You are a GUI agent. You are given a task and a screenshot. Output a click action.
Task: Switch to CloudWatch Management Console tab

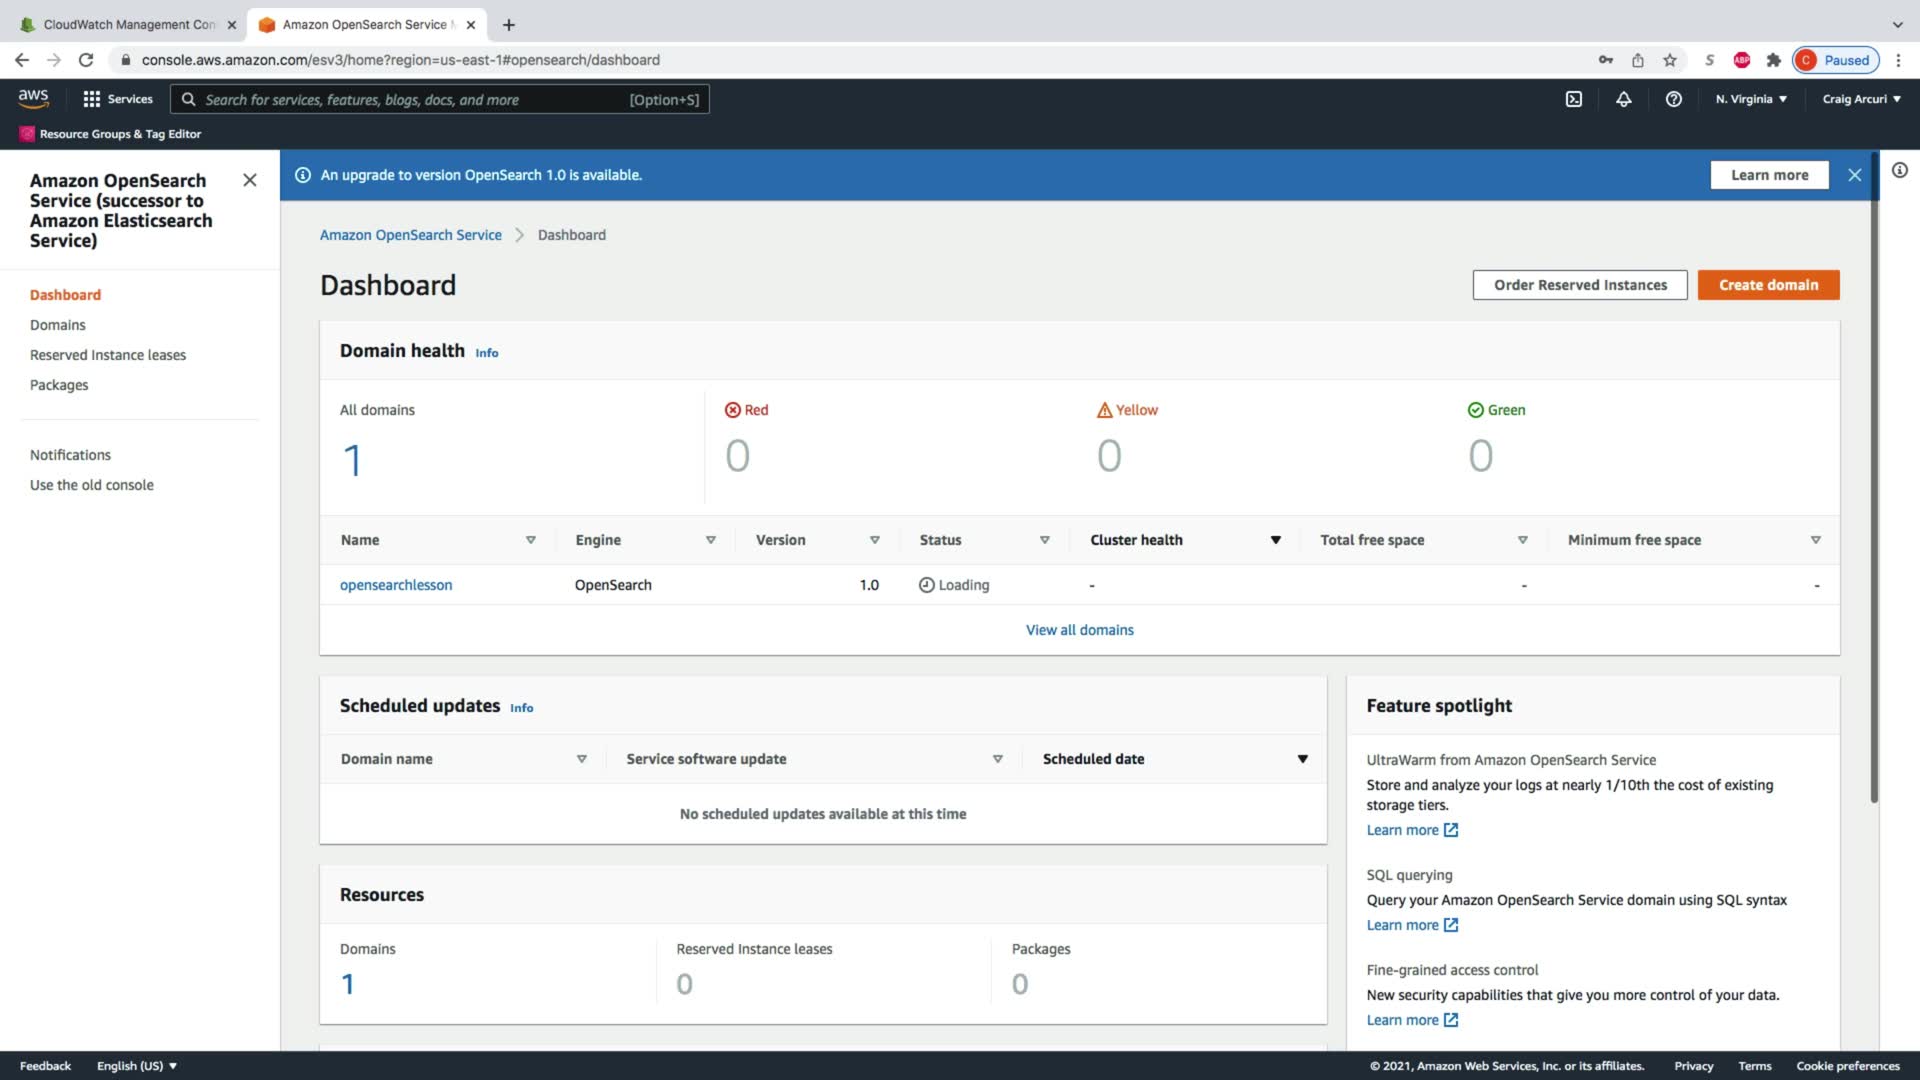click(x=128, y=24)
